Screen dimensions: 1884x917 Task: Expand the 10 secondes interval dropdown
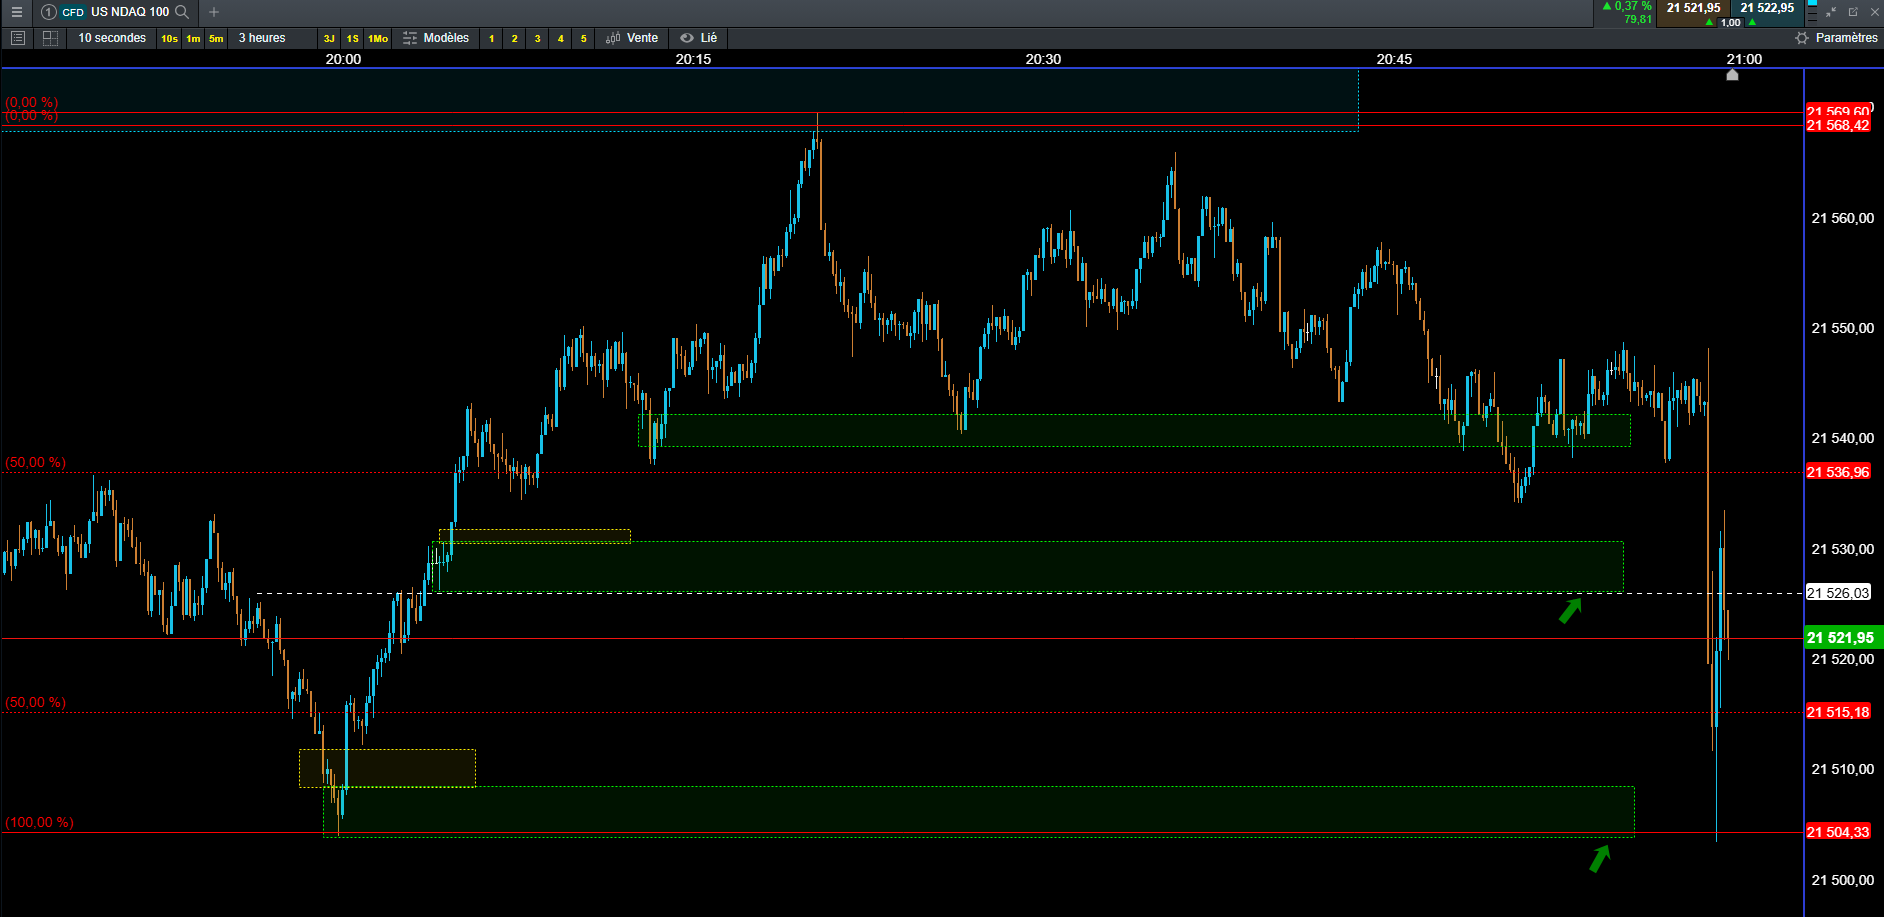[x=112, y=38]
